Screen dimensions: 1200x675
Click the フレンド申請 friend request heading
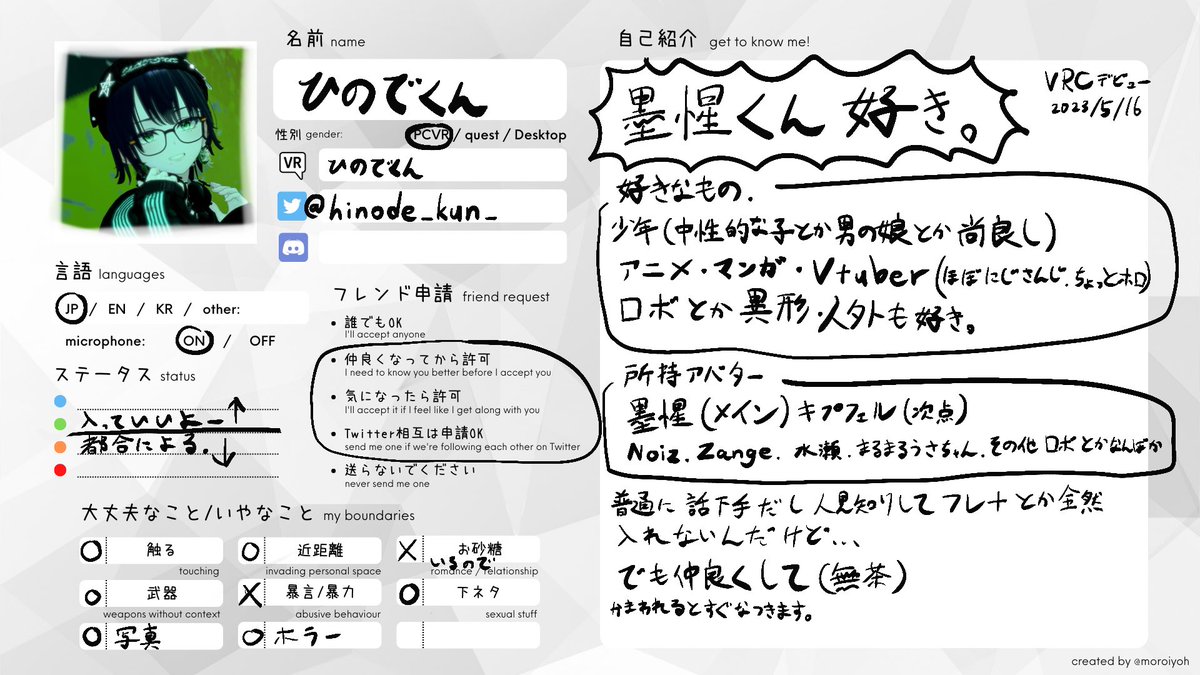(x=441, y=296)
